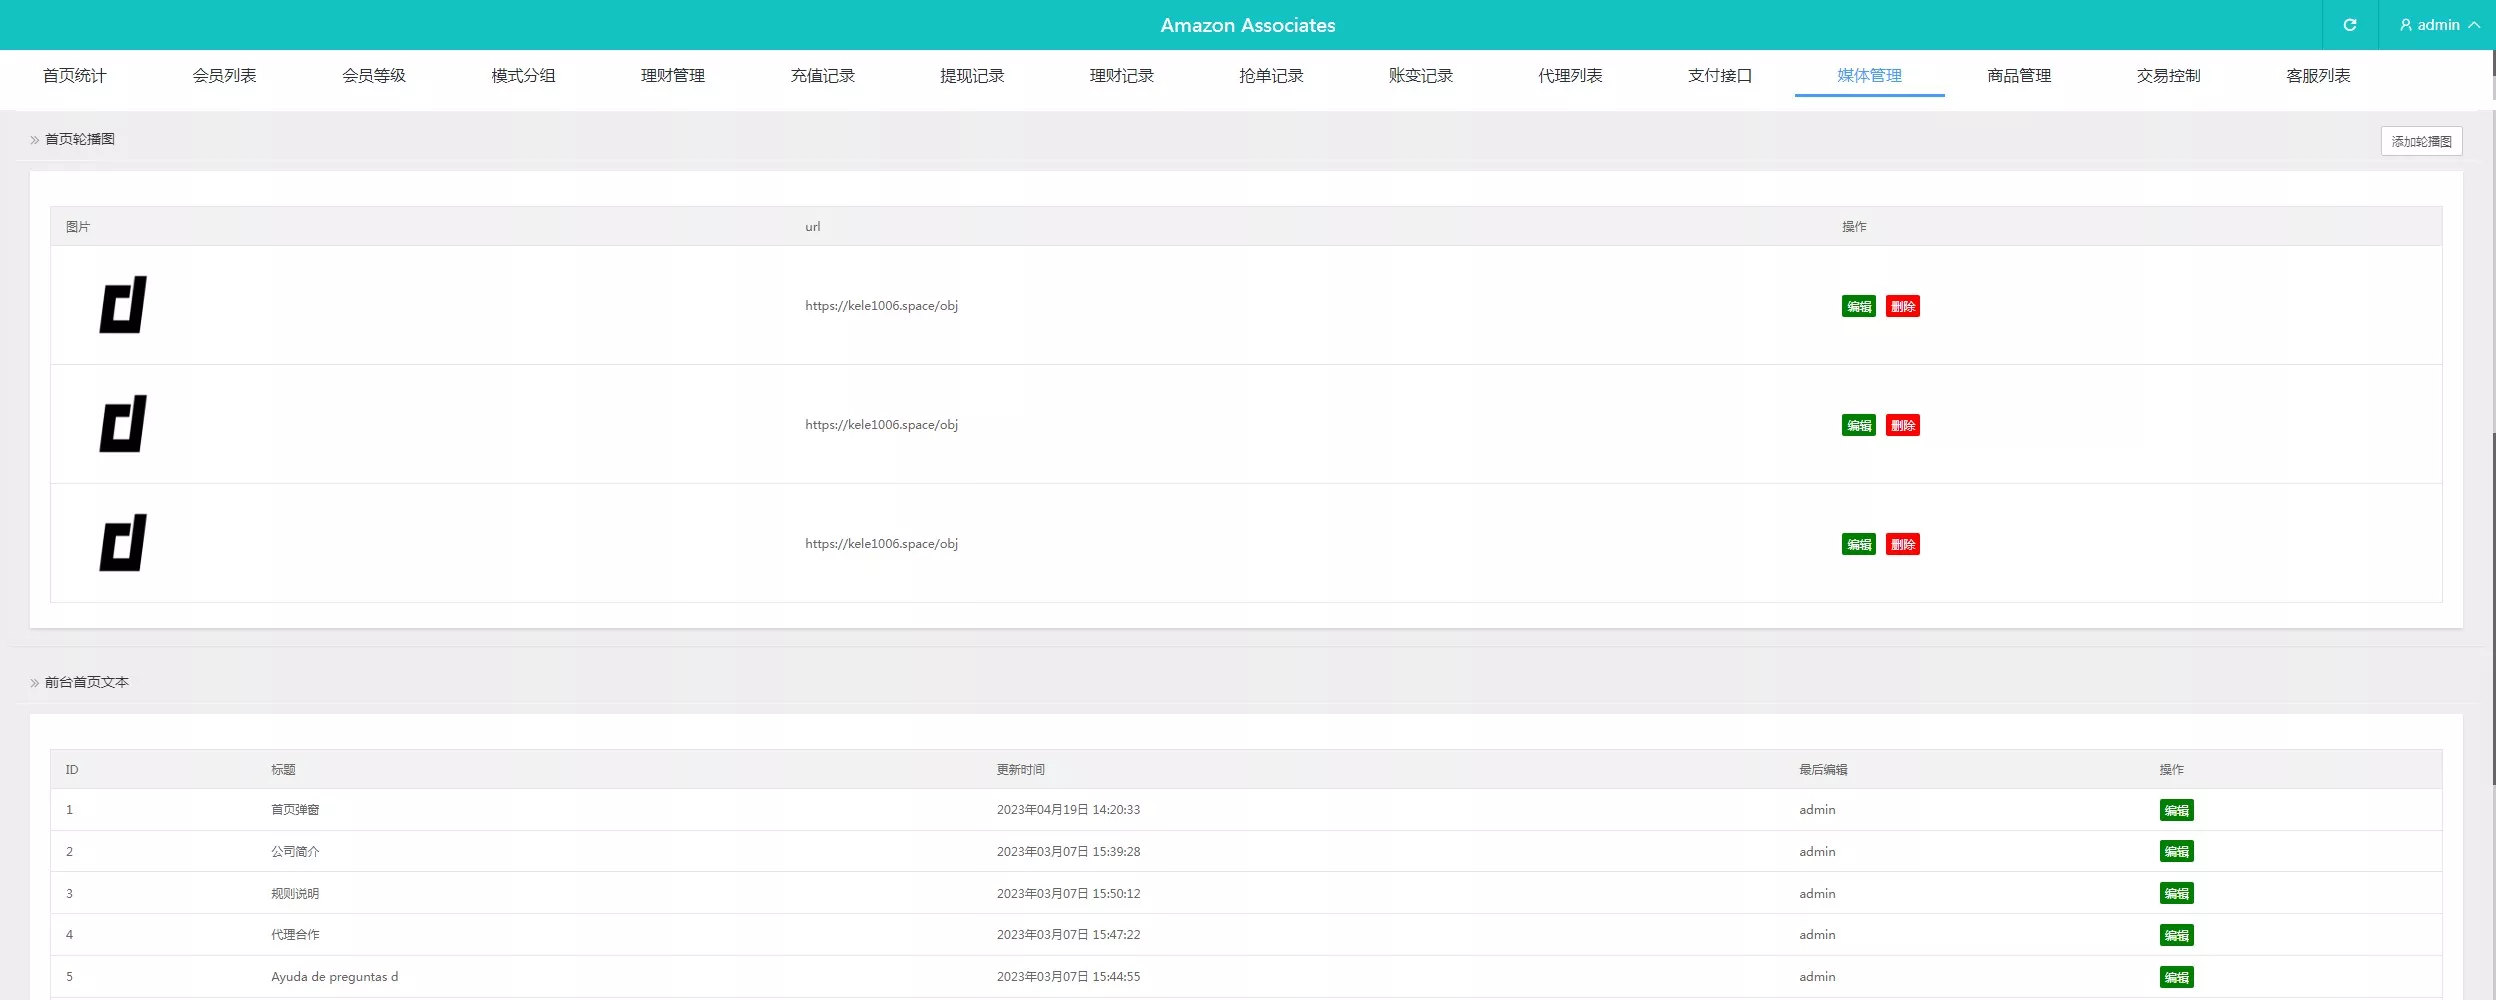Switch to the 首页统计 tab

(x=74, y=76)
